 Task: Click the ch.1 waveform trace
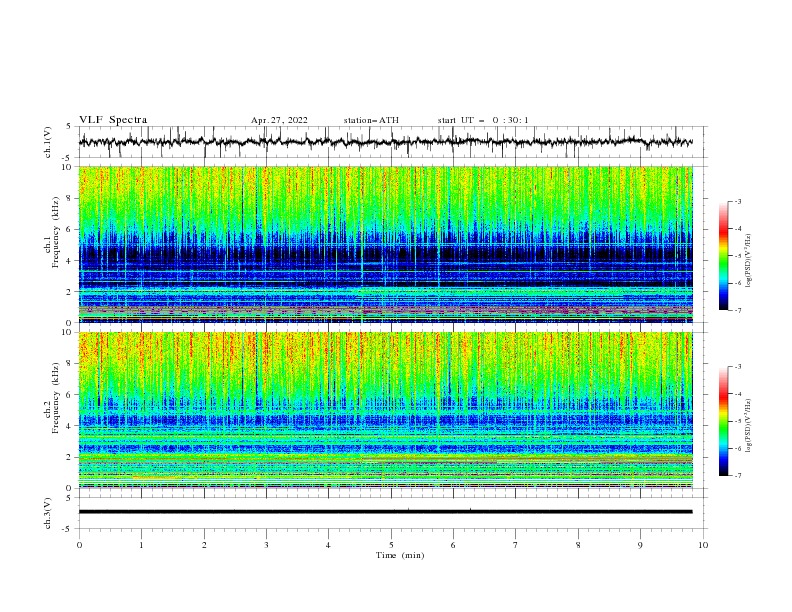click(x=386, y=142)
